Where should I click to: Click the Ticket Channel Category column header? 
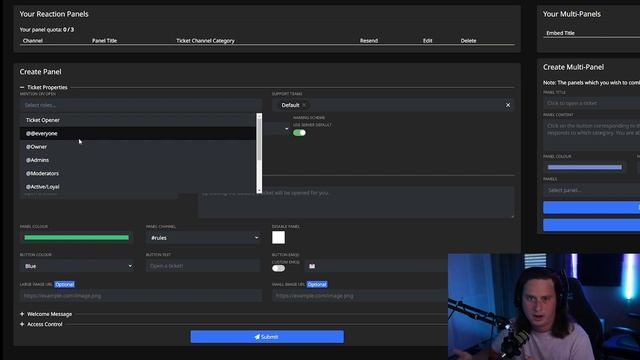pos(205,40)
